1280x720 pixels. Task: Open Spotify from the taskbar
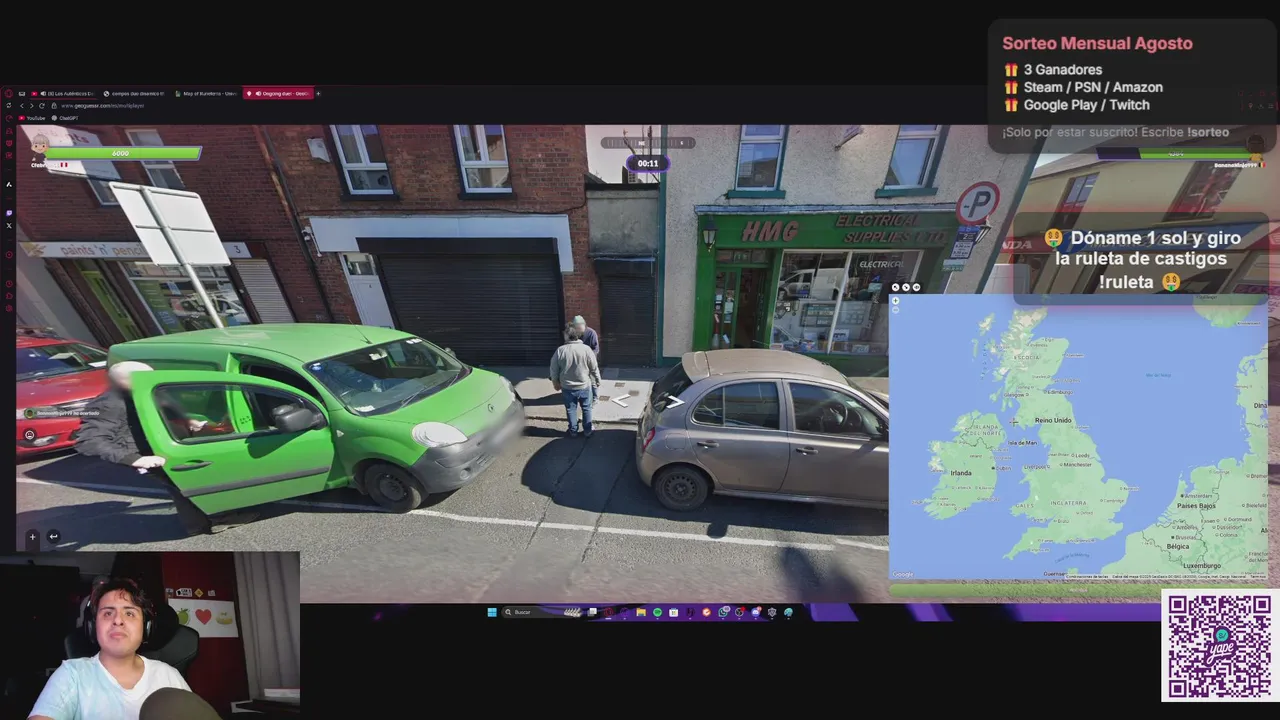click(657, 612)
